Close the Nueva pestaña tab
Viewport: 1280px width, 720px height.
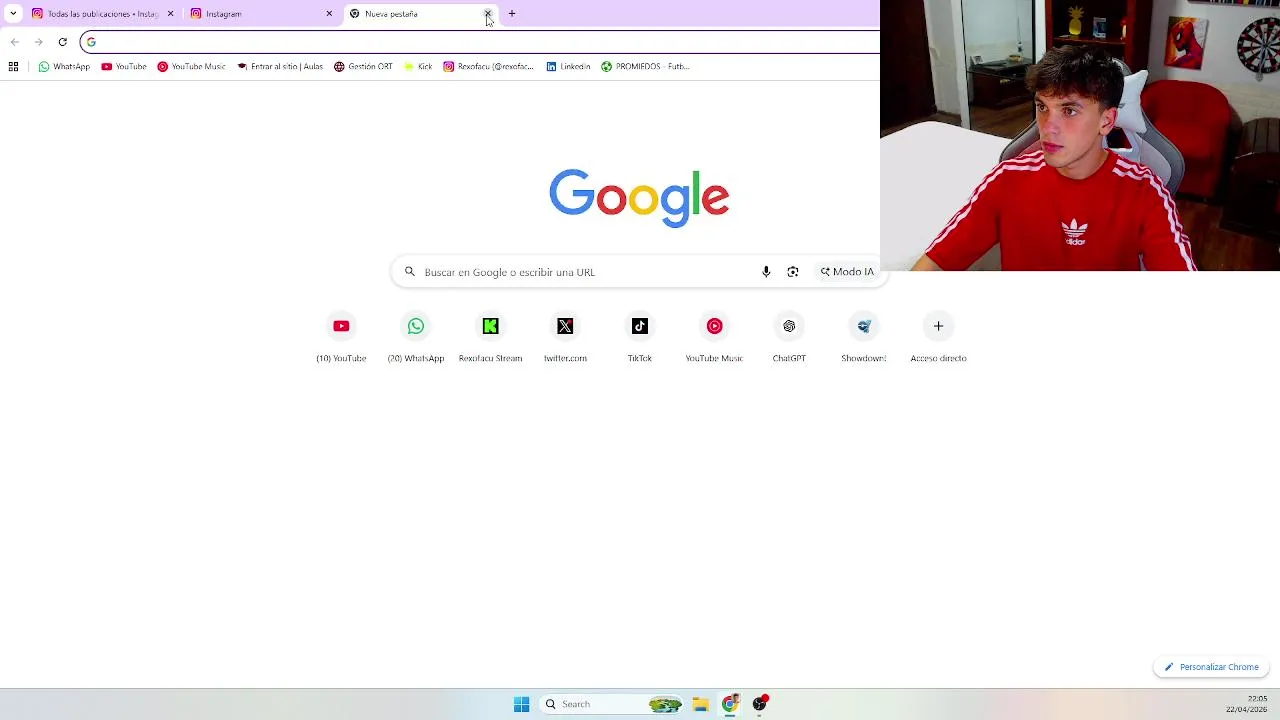488,14
